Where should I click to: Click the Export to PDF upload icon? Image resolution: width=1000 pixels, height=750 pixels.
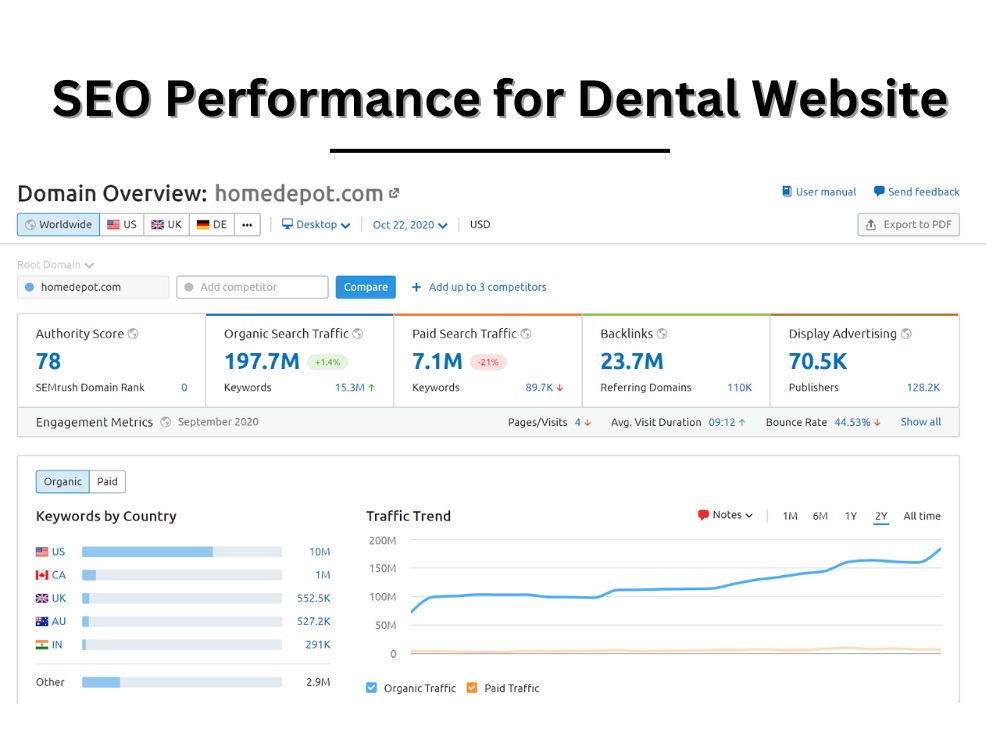pos(871,224)
